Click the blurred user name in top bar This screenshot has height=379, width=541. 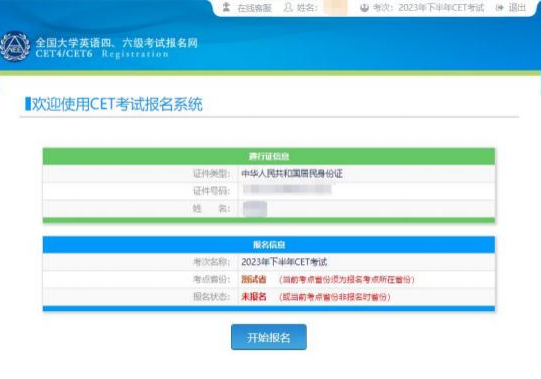(335, 8)
